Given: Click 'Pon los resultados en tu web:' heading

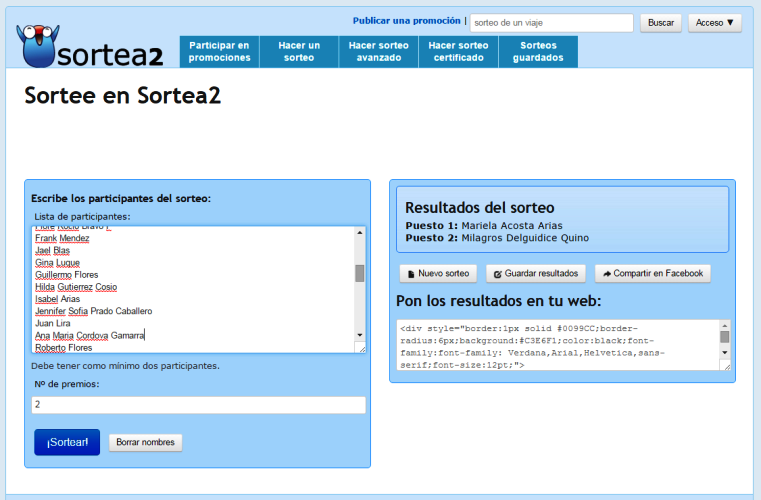Looking at the screenshot, I should click(499, 301).
